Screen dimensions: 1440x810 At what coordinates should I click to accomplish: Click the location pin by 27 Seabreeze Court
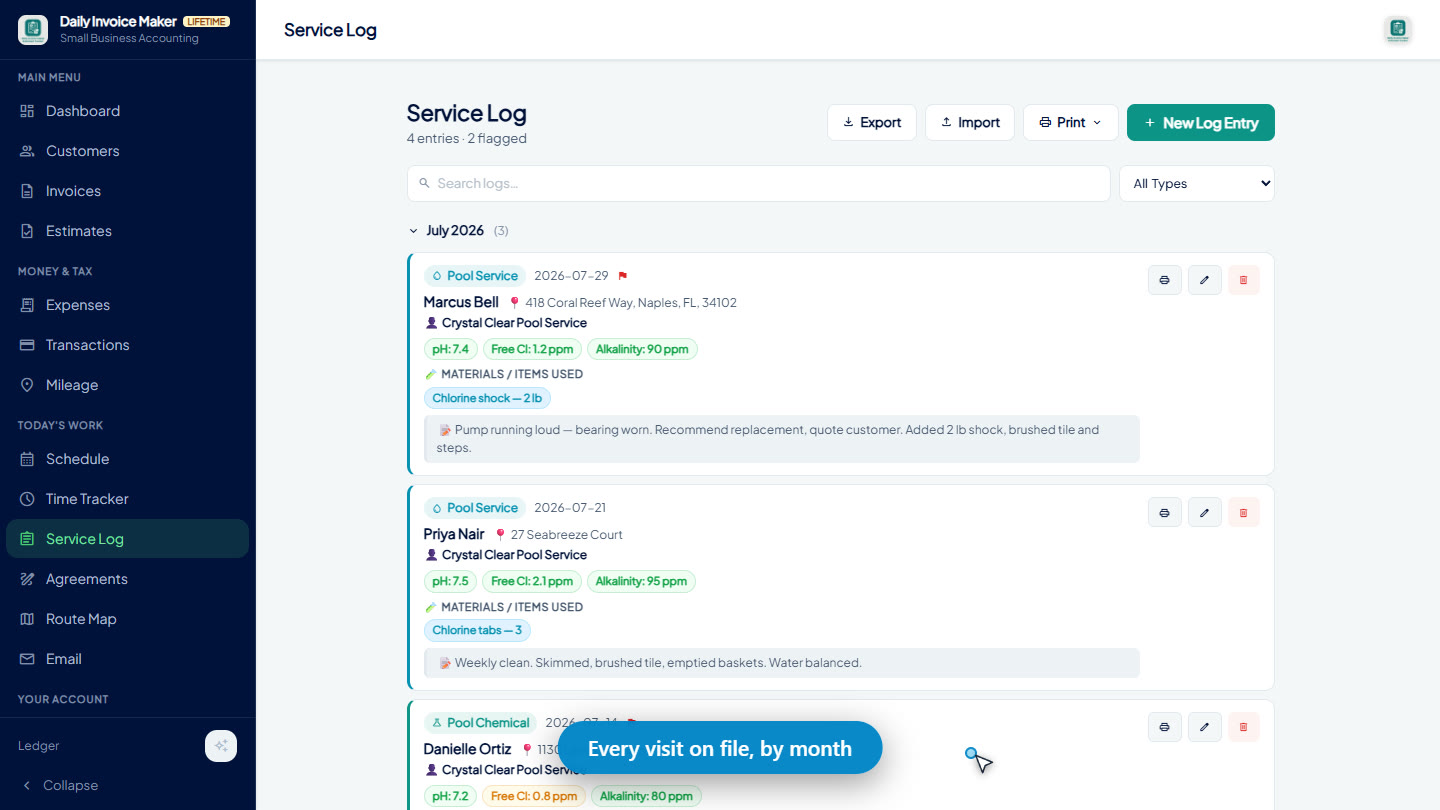click(501, 535)
